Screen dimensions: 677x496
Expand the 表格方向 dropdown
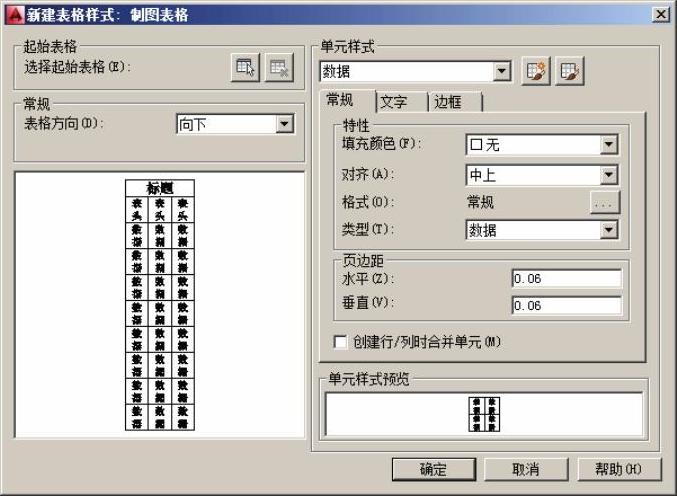coord(285,124)
